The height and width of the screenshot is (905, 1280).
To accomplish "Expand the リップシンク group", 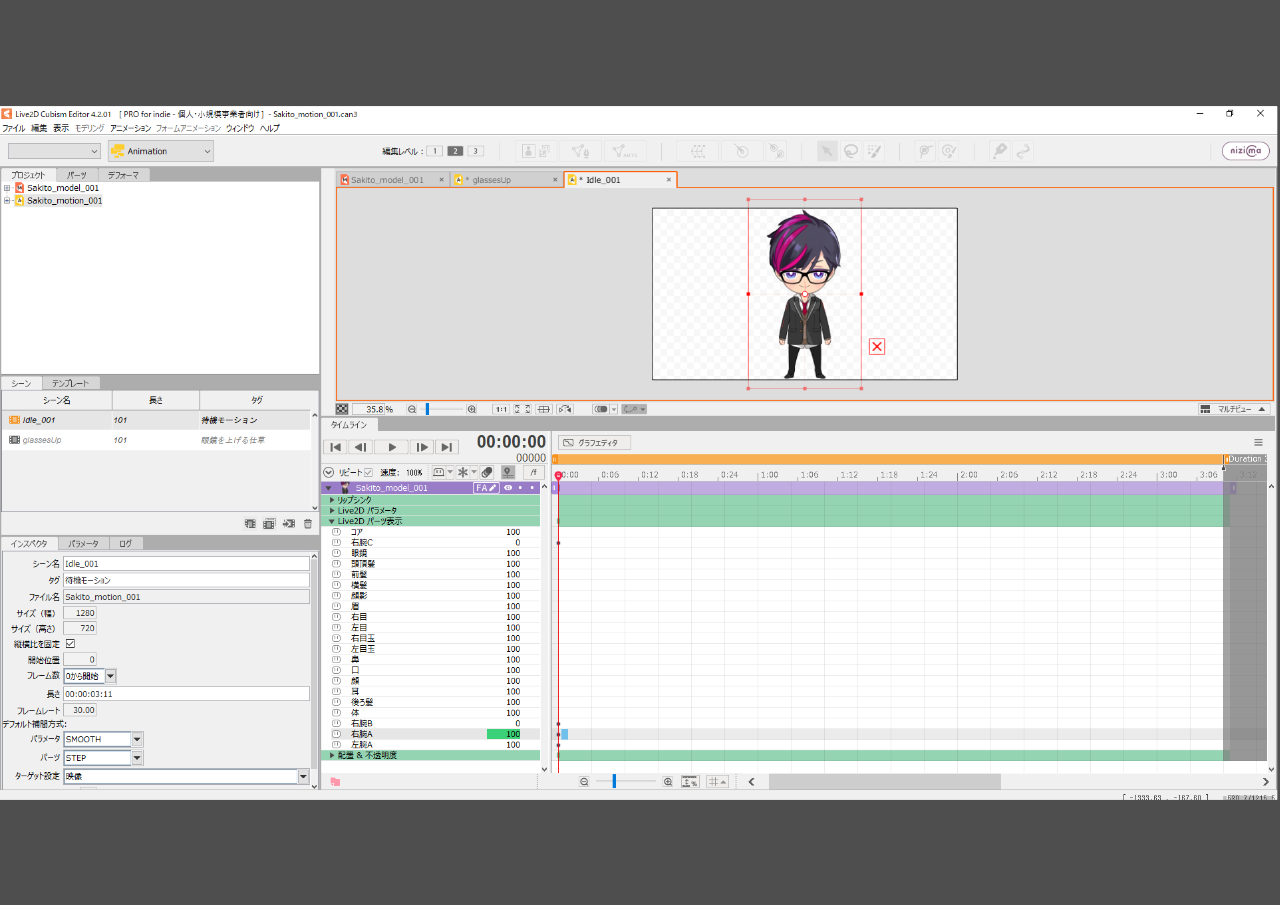I will tap(332, 499).
